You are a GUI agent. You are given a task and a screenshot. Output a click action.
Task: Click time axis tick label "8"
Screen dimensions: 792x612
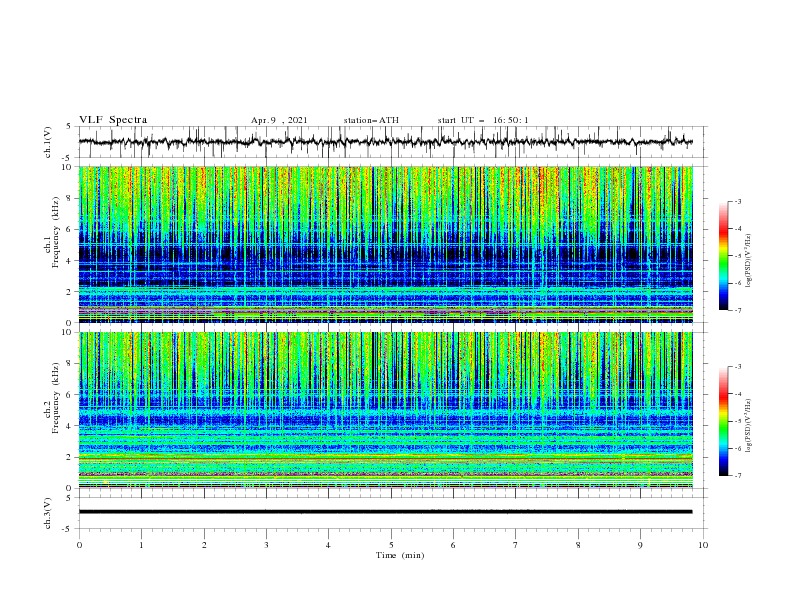(x=578, y=545)
